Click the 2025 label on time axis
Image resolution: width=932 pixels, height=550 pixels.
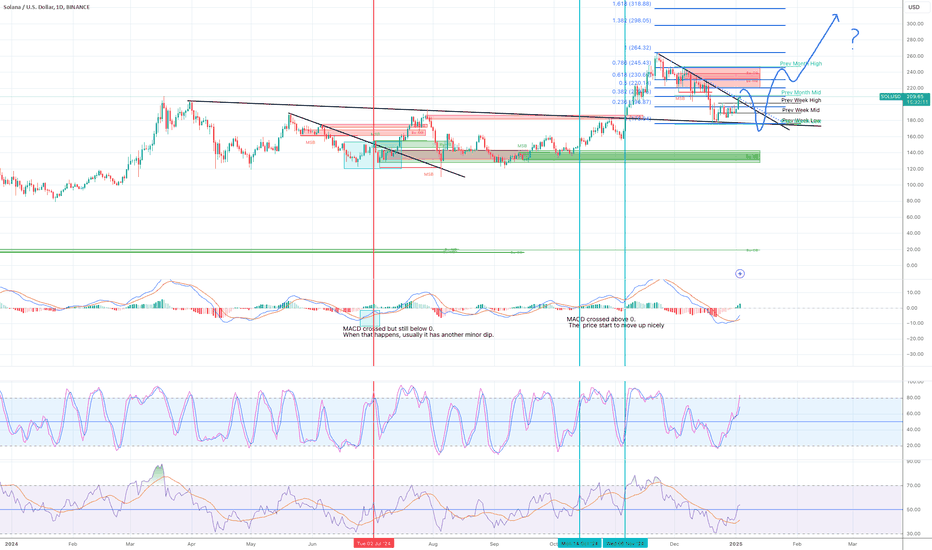point(735,543)
